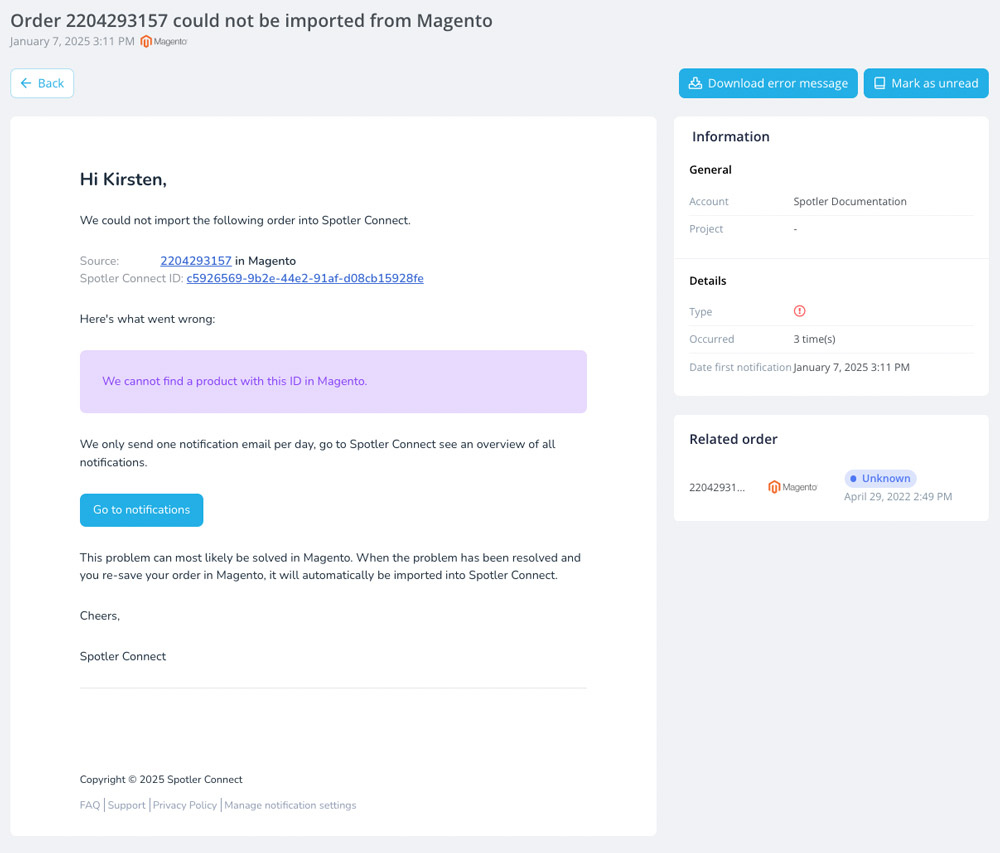Download the error message
Viewport: 1000px width, 853px height.
tap(768, 84)
